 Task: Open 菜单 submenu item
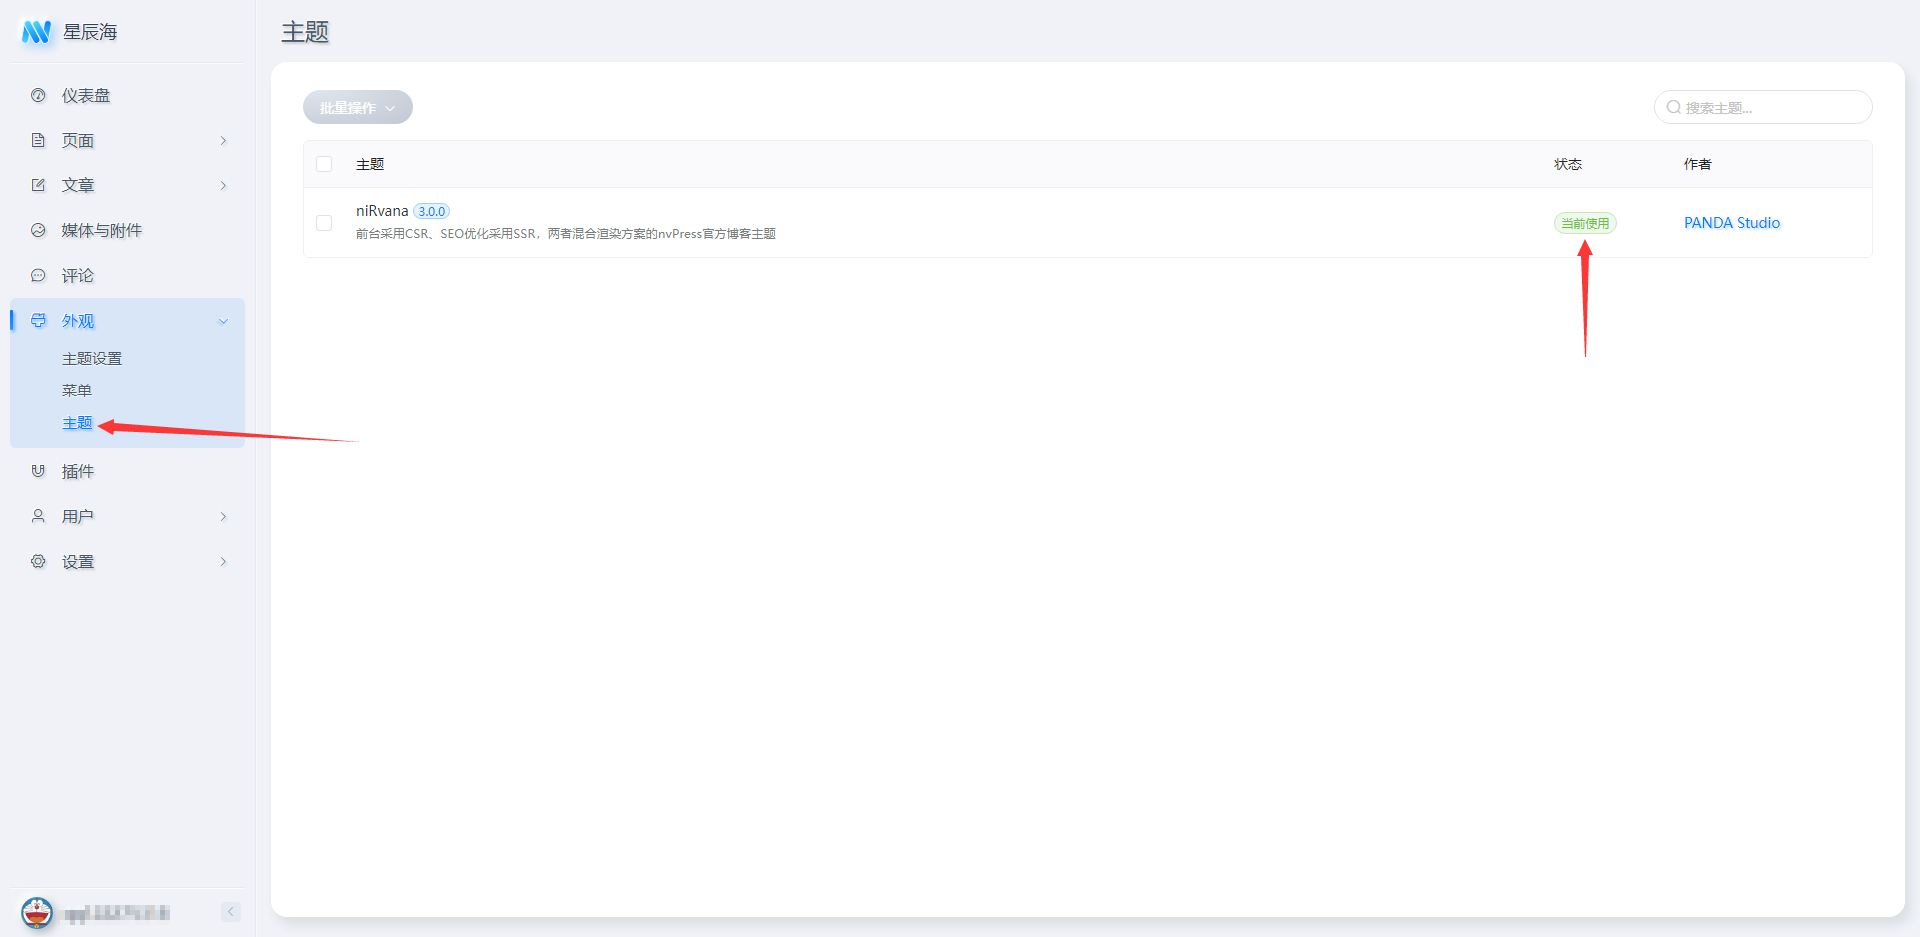[77, 390]
